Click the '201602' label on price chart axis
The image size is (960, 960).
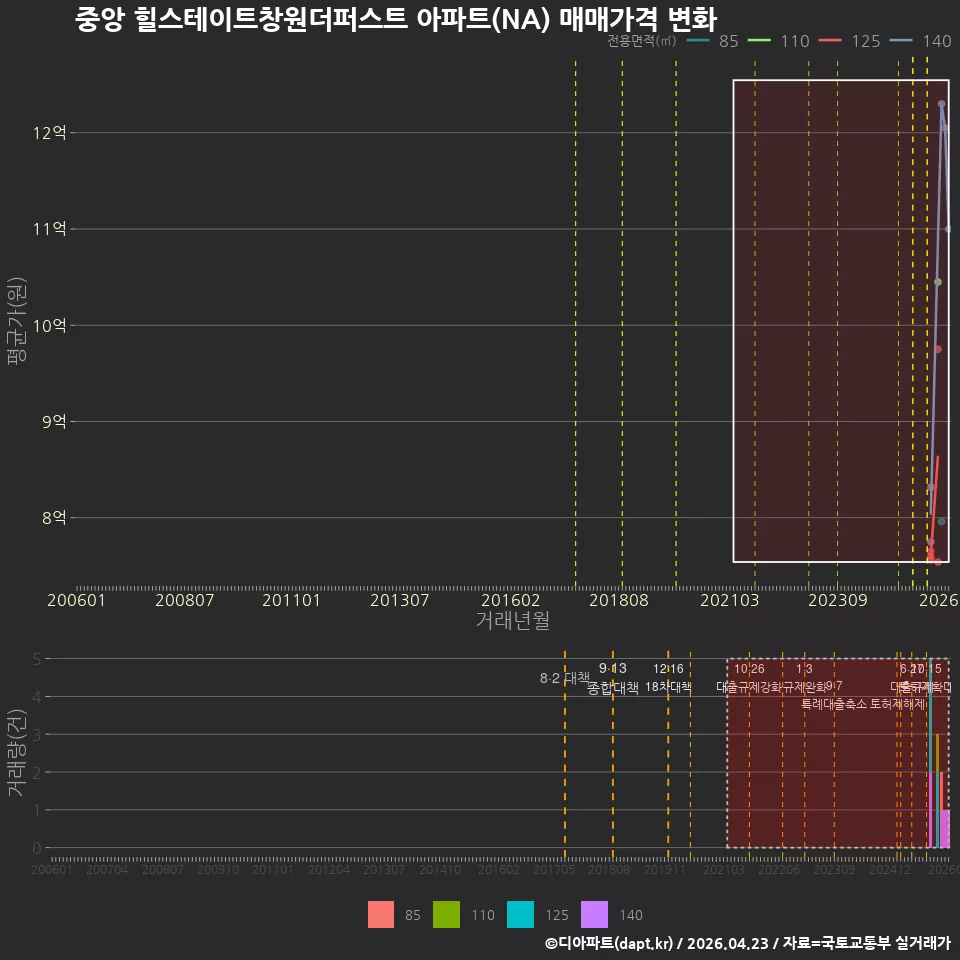511,600
